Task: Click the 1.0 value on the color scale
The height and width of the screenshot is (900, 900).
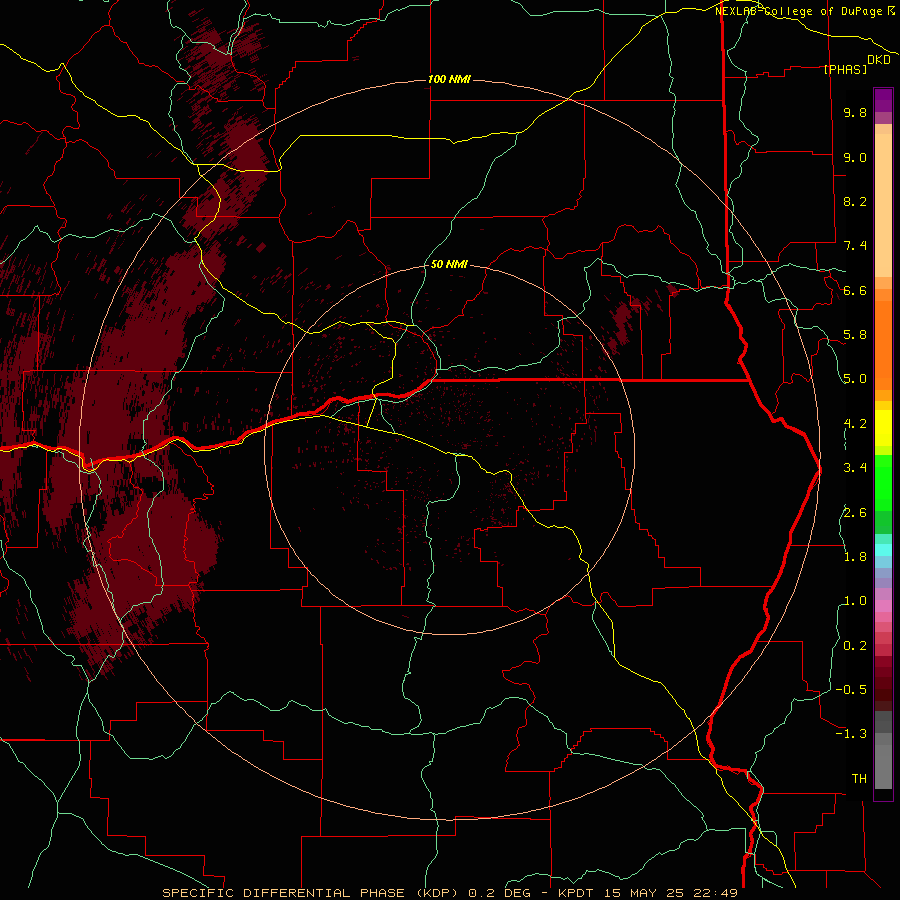Action: (x=855, y=601)
